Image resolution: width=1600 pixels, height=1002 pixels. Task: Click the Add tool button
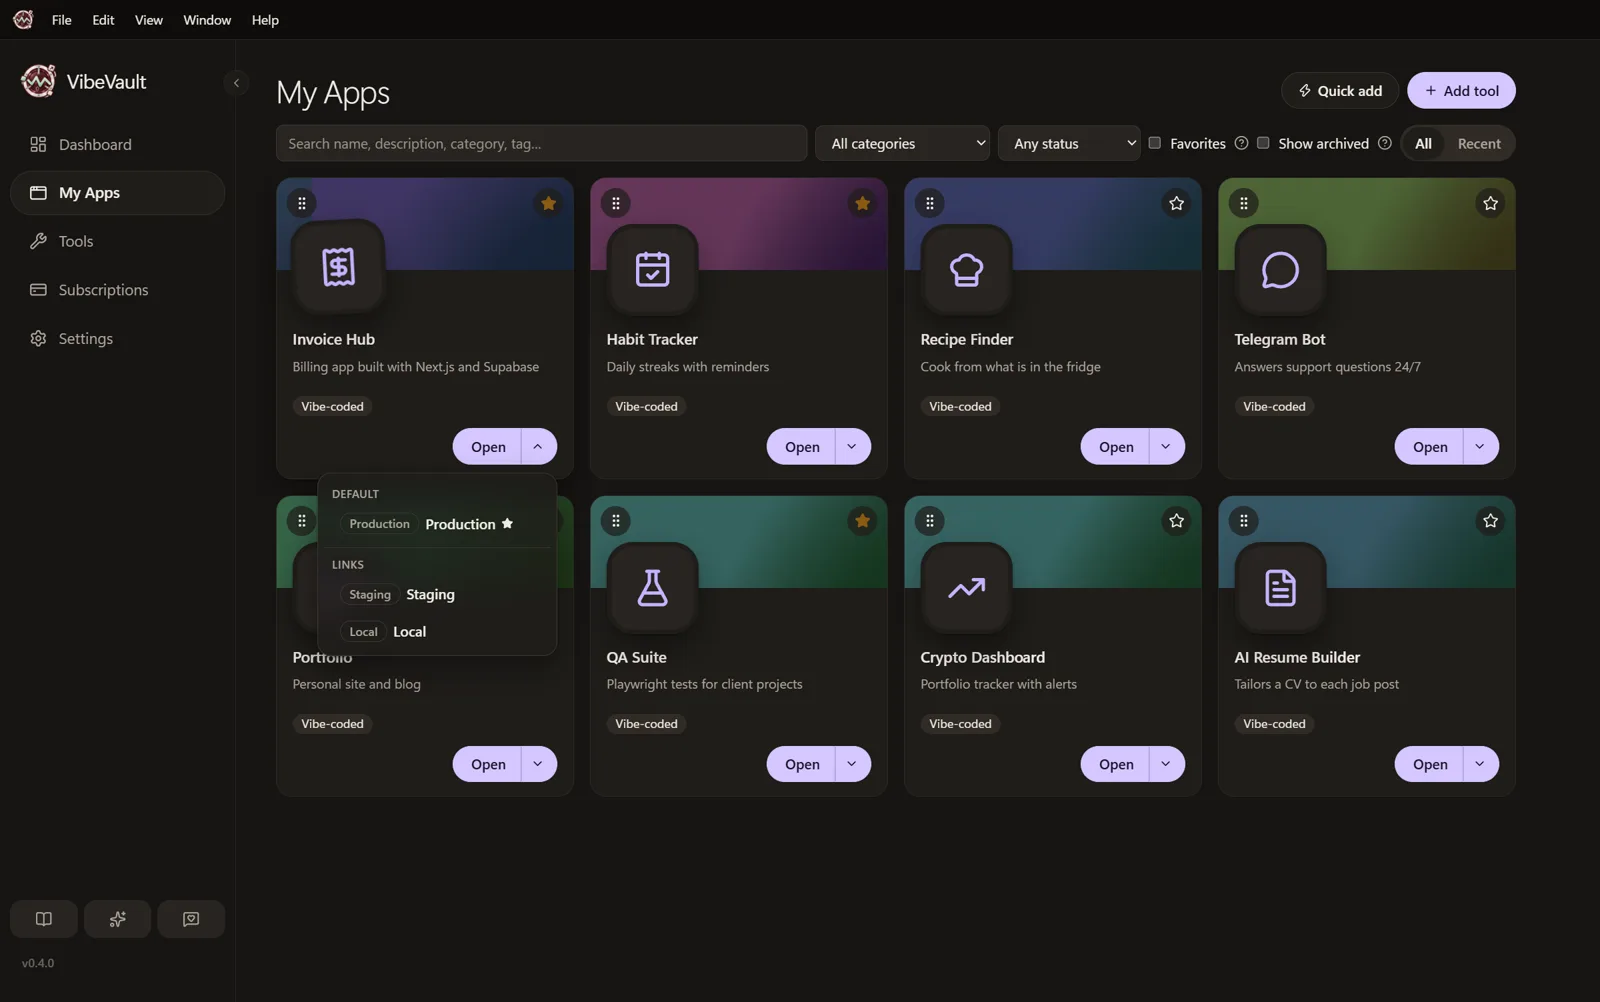pyautogui.click(x=1461, y=90)
